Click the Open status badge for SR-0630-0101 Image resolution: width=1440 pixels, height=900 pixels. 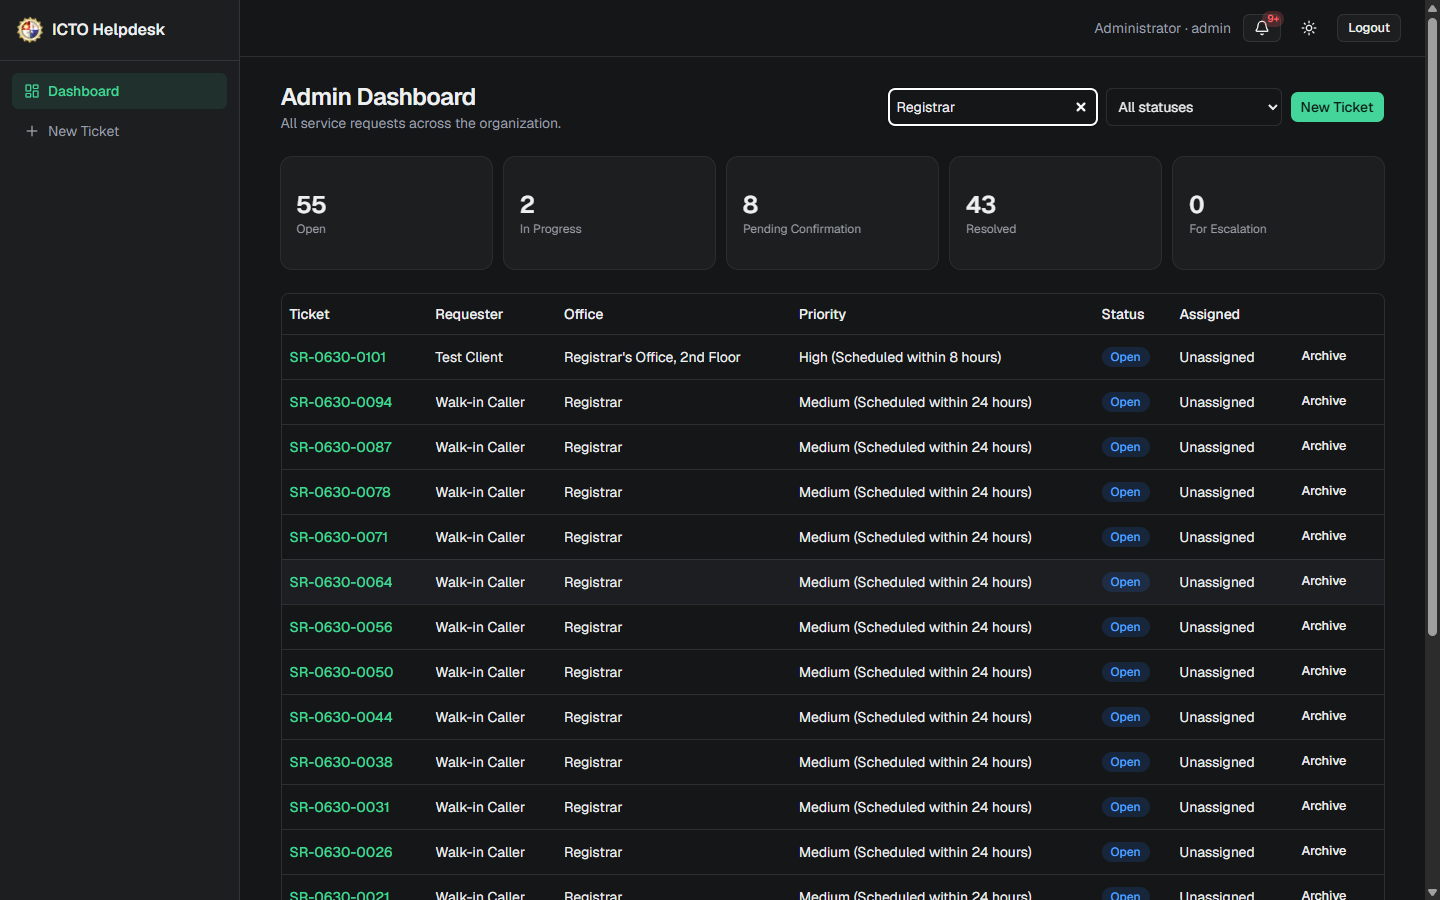(x=1125, y=357)
